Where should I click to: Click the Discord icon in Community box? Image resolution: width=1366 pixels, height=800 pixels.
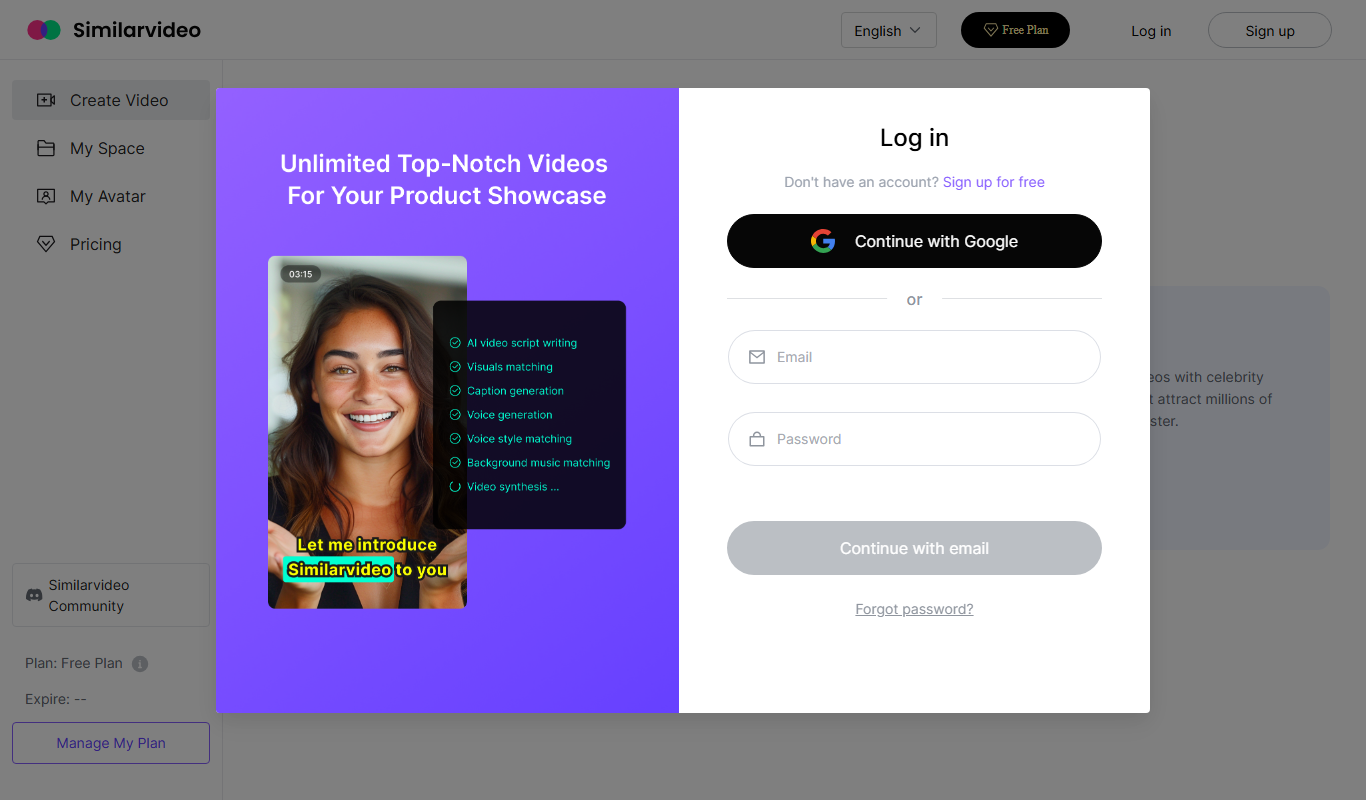pyautogui.click(x=34, y=595)
